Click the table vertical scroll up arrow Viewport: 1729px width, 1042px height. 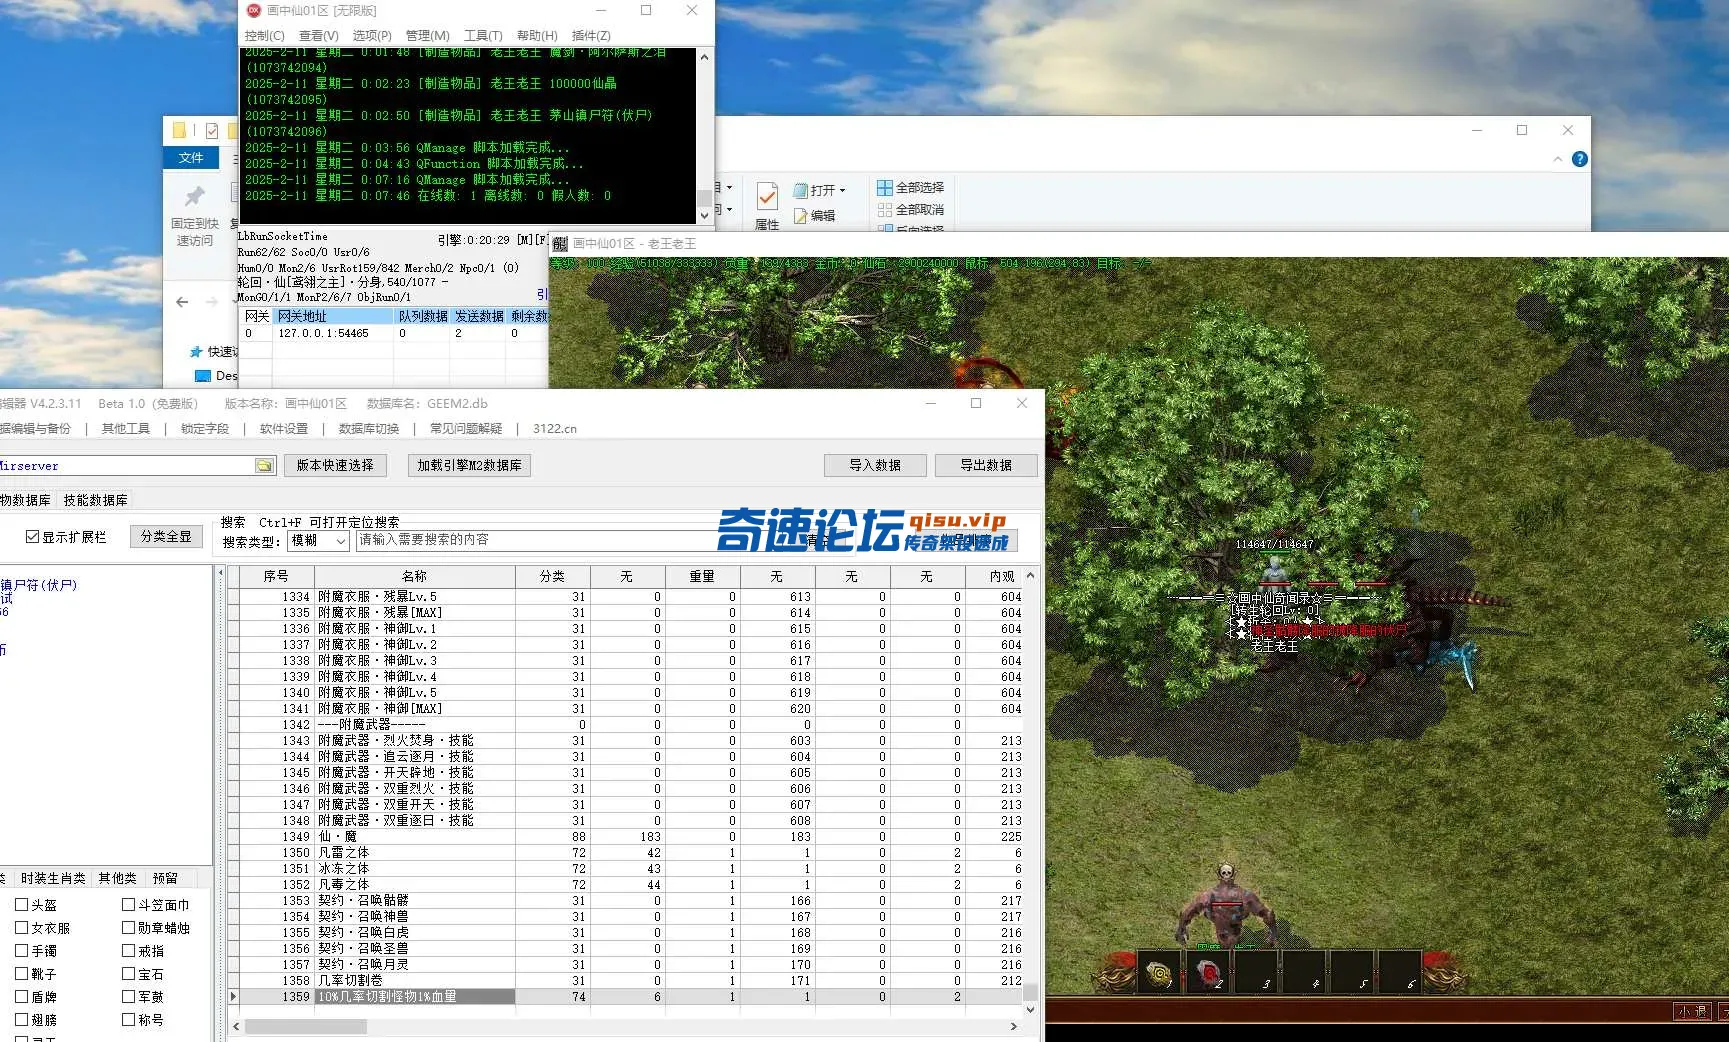1030,576
